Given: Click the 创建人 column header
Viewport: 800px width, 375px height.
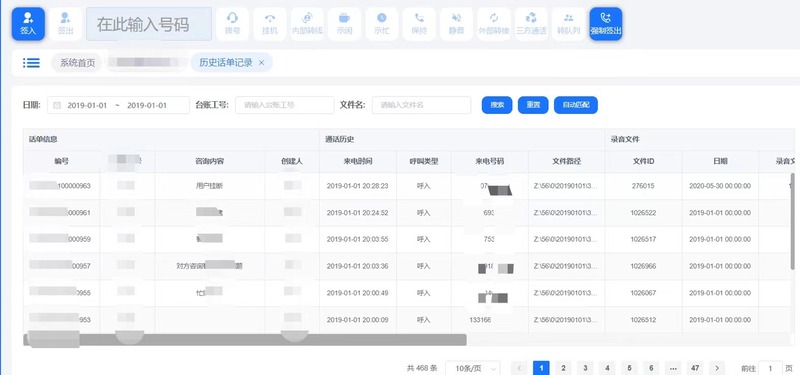Looking at the screenshot, I should point(292,161).
